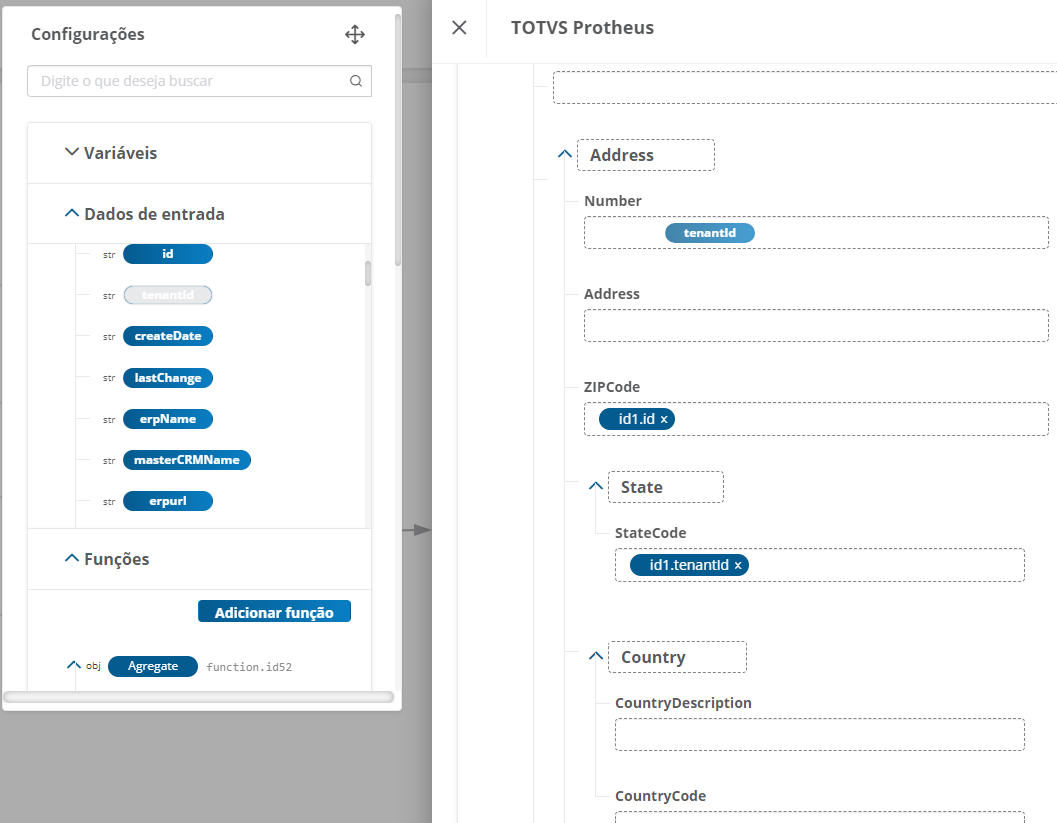Select the erpurl variable chip
The height and width of the screenshot is (823, 1057).
[x=168, y=501]
